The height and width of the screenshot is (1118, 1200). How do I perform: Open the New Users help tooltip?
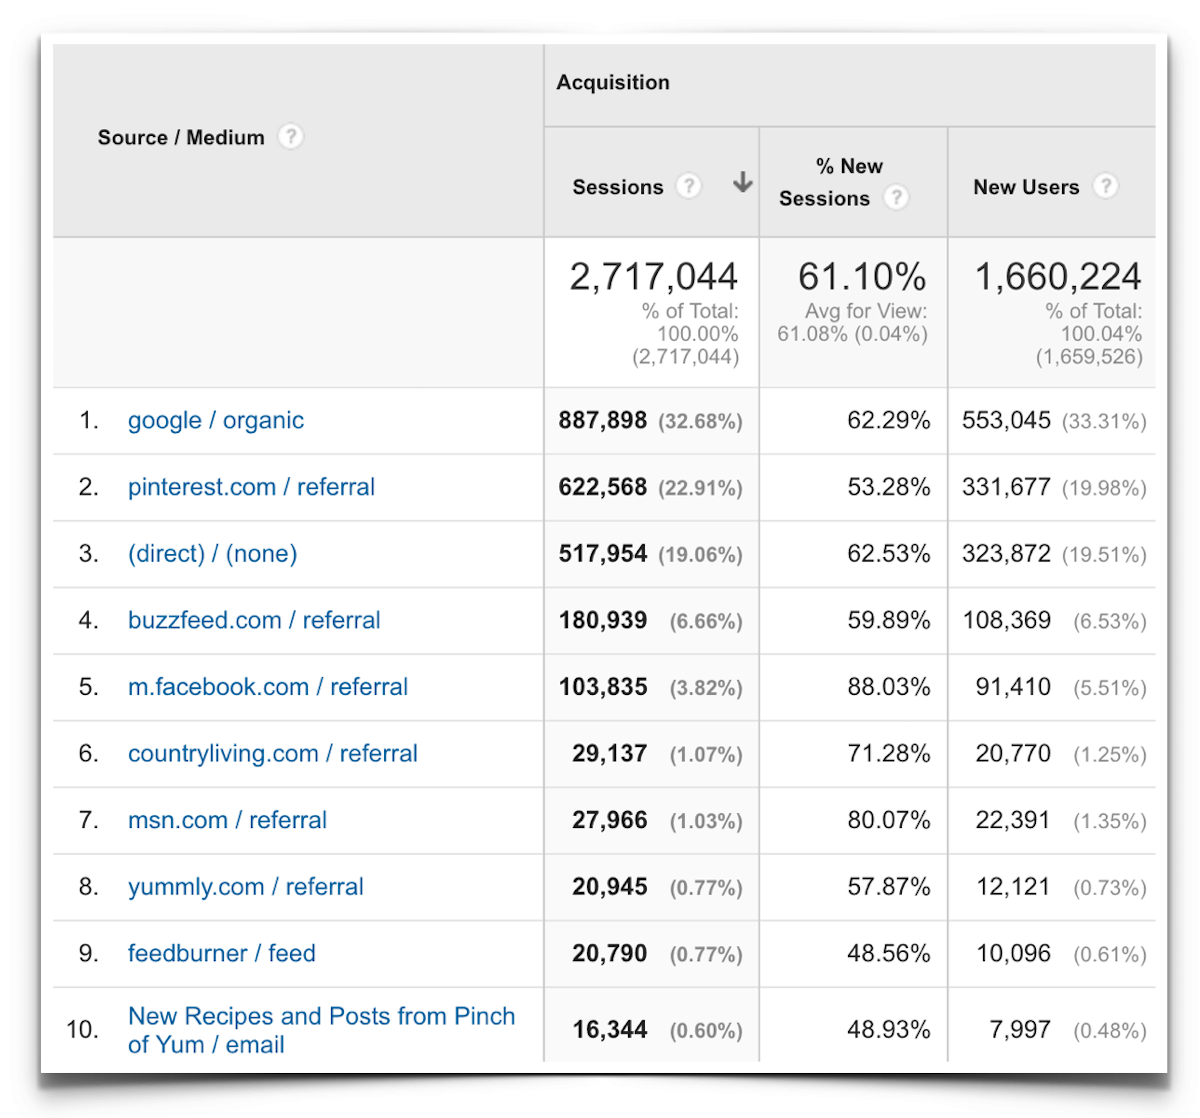1106,186
